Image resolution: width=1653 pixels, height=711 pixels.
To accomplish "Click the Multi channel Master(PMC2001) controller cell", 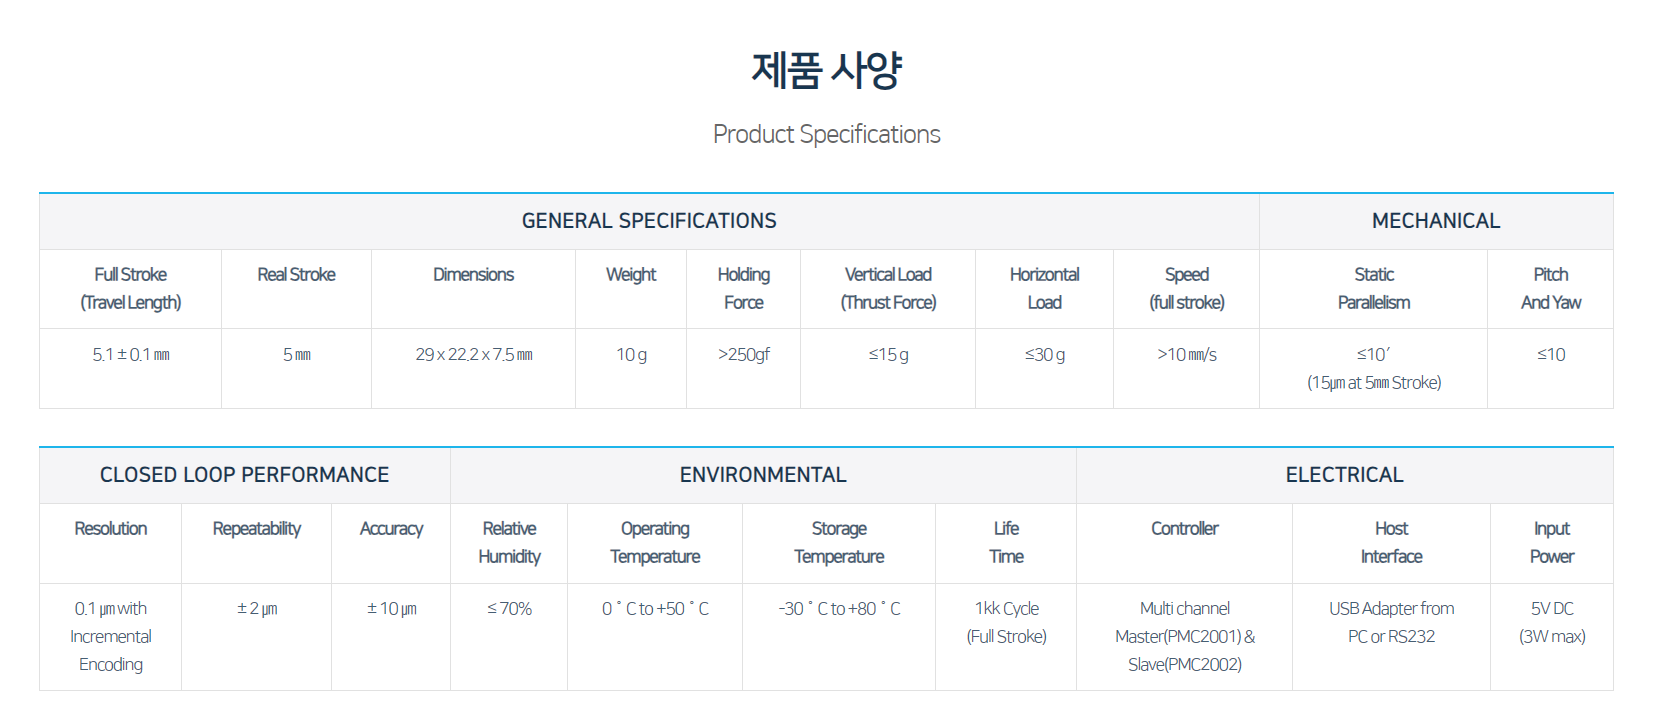I will [x=1185, y=636].
